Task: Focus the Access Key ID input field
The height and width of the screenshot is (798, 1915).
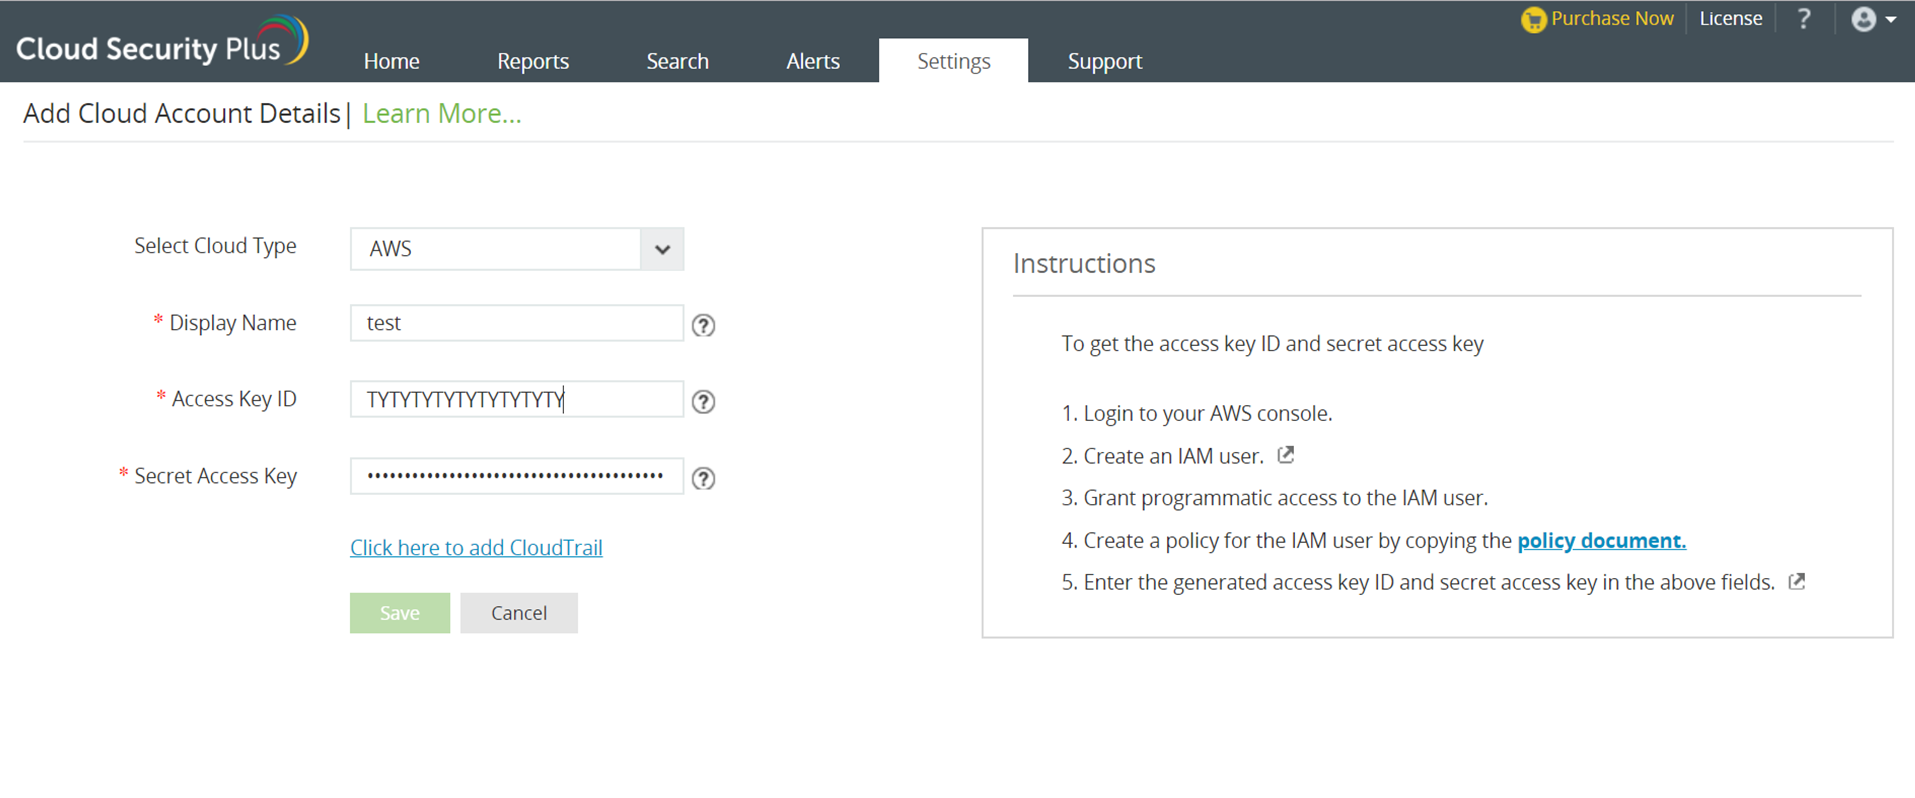Action: tap(516, 400)
